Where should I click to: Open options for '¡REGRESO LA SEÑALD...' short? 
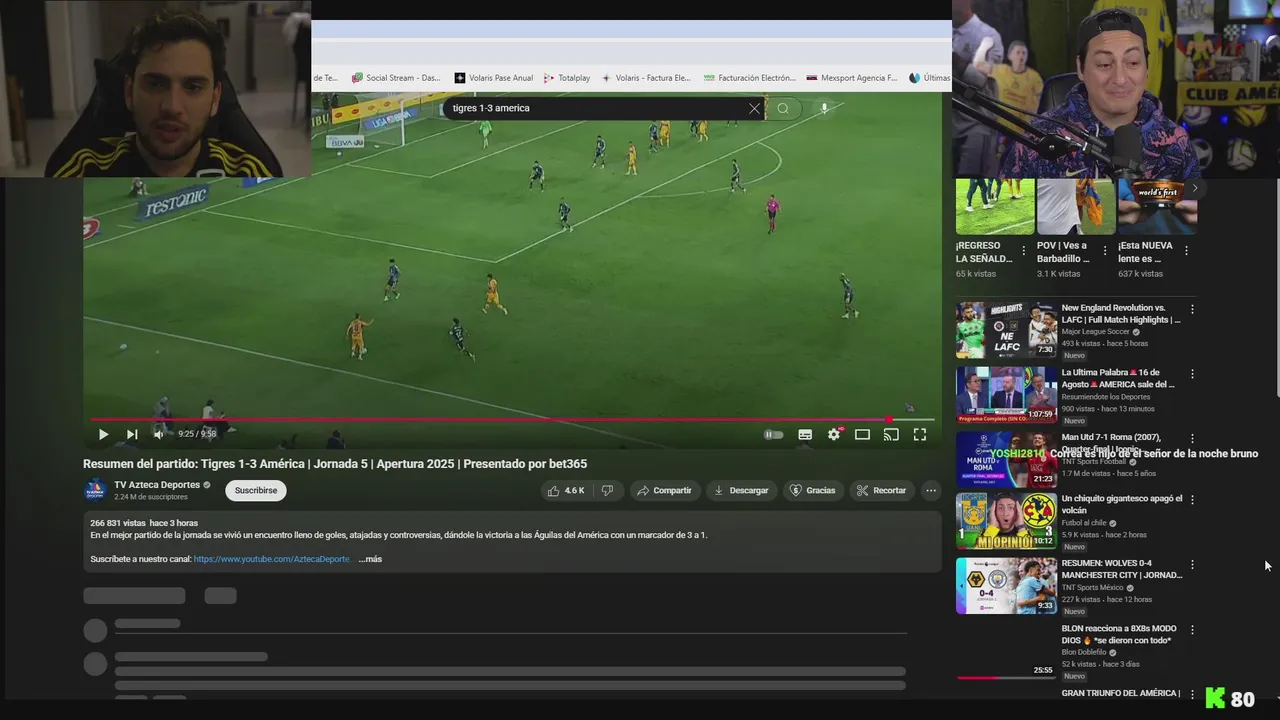pos(1024,251)
